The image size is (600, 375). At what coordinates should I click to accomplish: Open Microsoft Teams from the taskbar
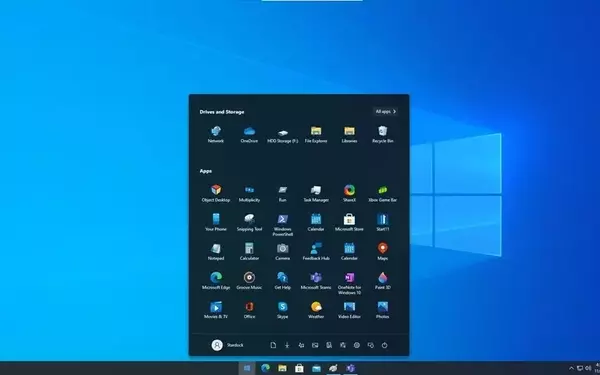pos(351,368)
